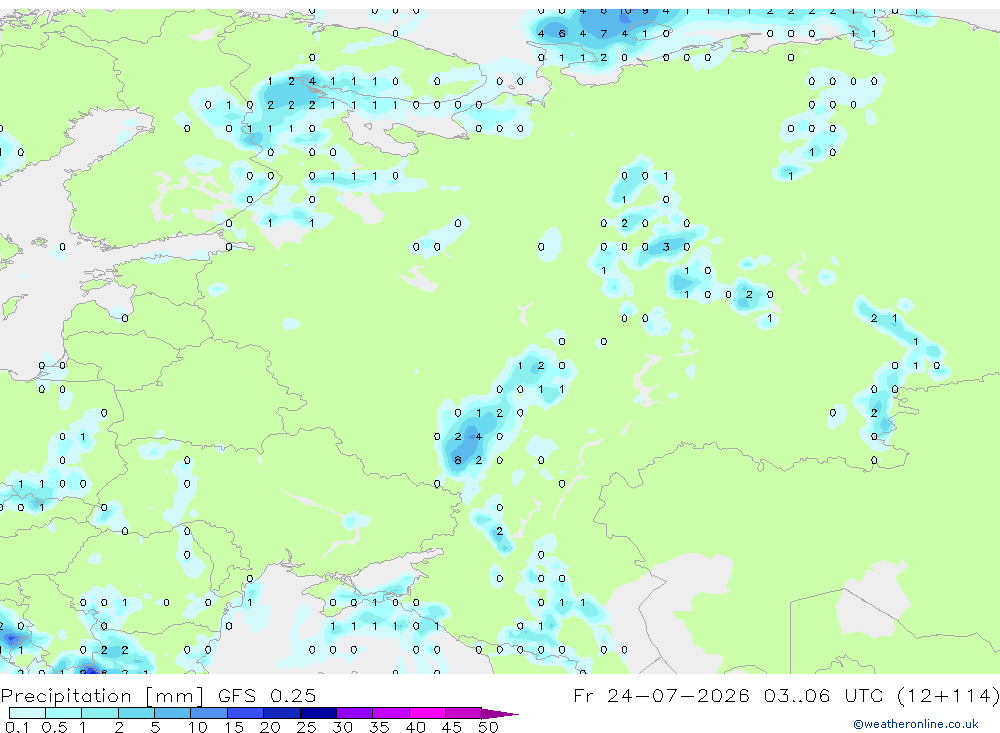Select the 5–10 mm legend color box
Screen dimensions: 1000x733
172,713
